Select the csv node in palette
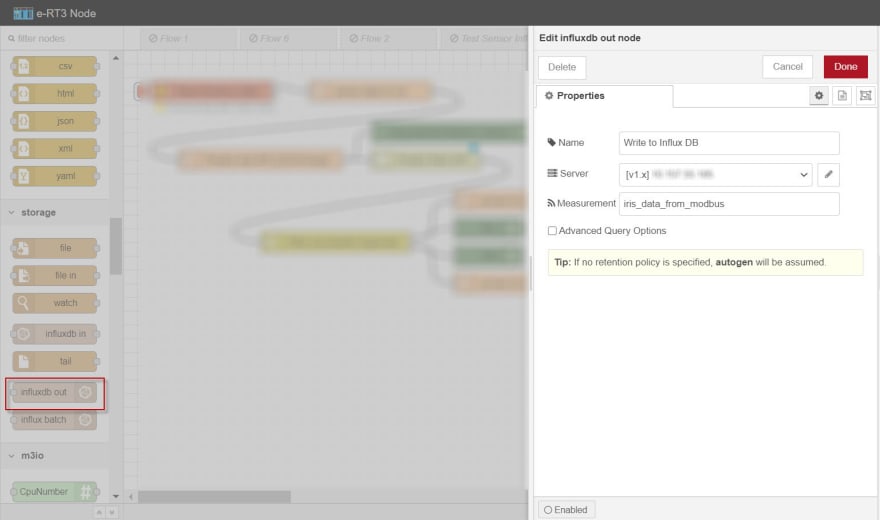The width and height of the screenshot is (880, 520). 54,66
